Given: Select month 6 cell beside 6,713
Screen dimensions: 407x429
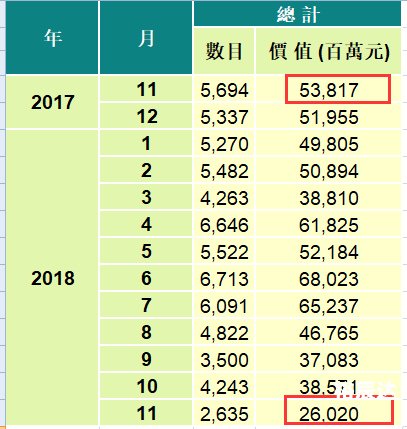Looking at the screenshot, I should (146, 278).
